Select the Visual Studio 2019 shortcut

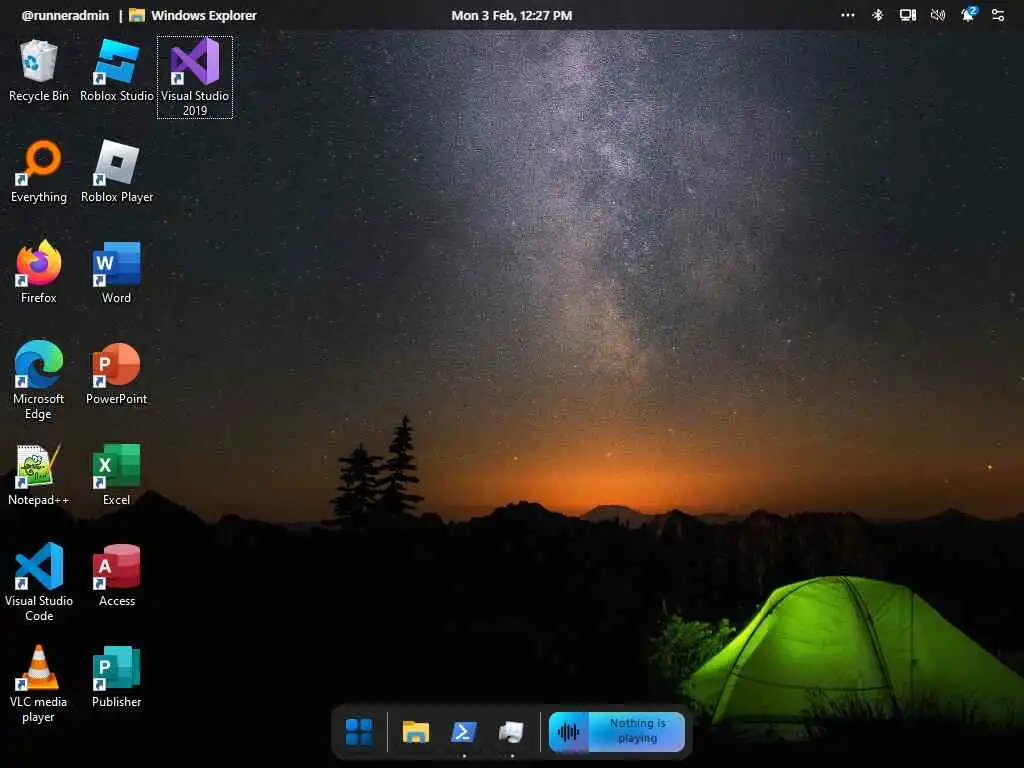coord(195,77)
